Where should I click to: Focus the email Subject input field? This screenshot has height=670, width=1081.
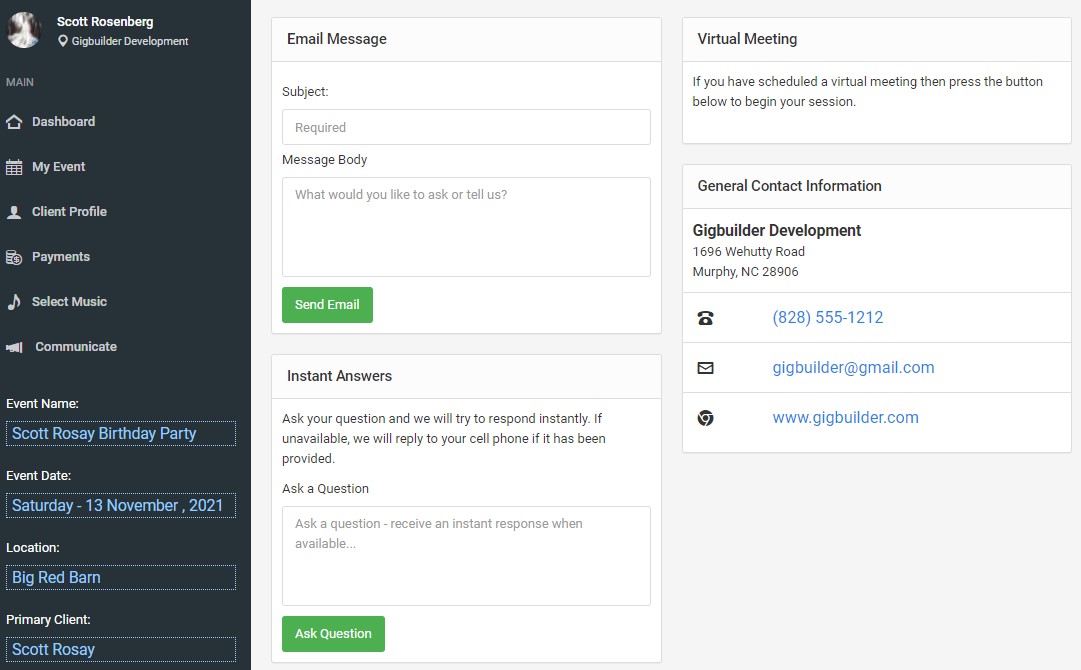pyautogui.click(x=466, y=127)
